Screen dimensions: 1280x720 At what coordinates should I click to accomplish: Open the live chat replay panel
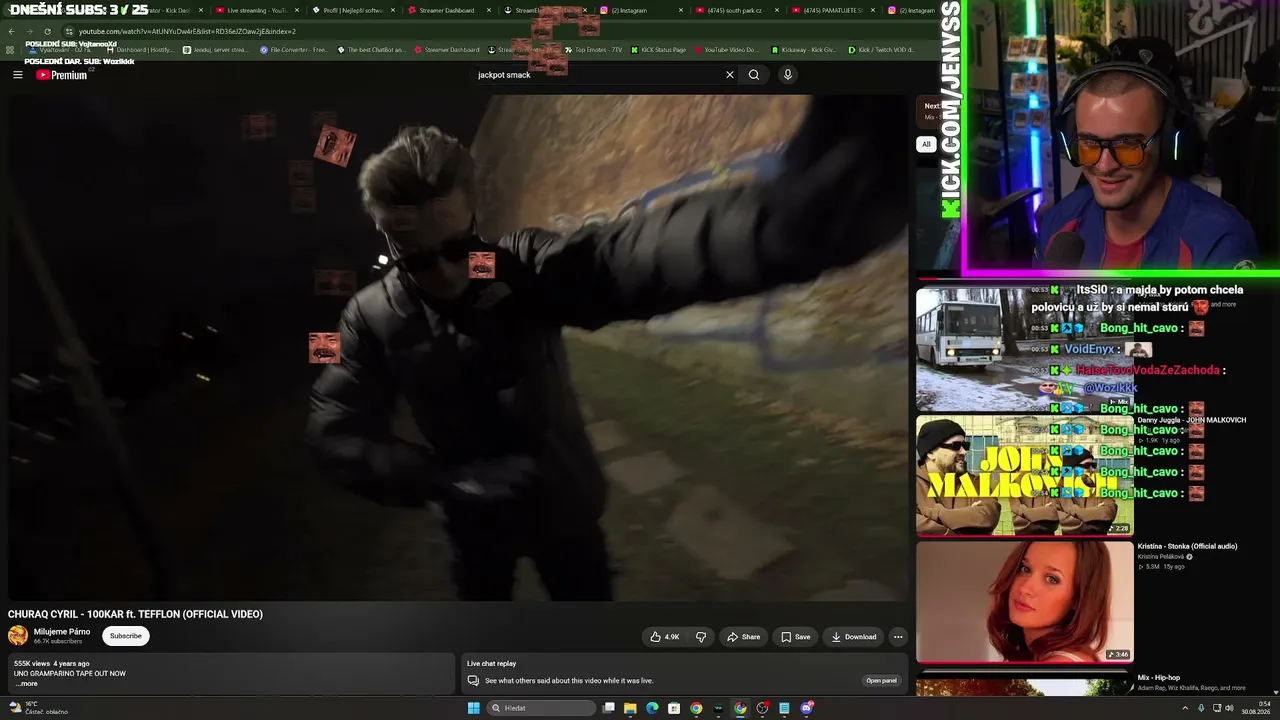point(881,681)
